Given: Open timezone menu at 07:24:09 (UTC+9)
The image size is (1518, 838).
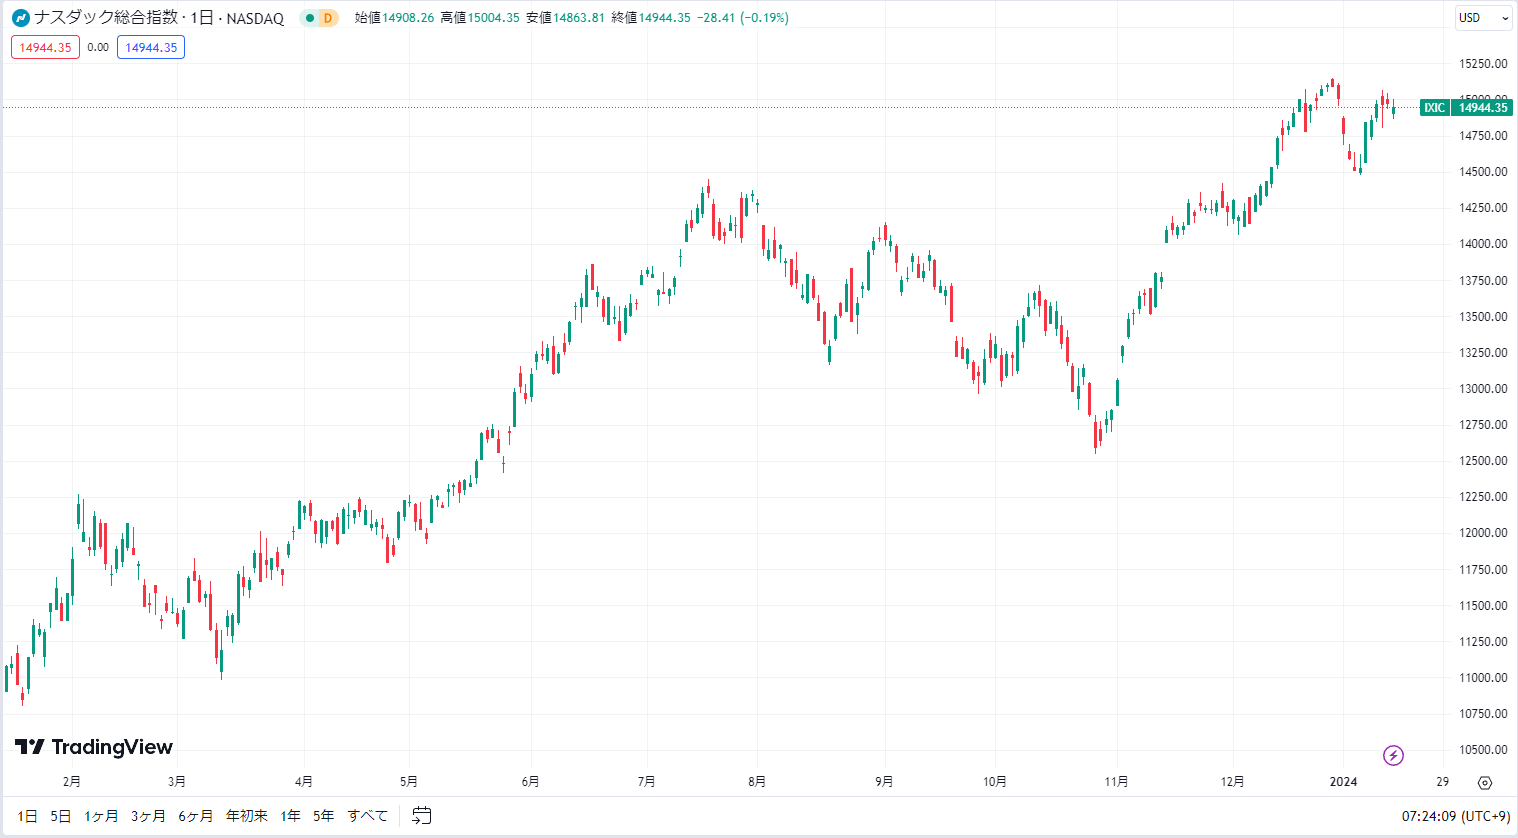Looking at the screenshot, I should click(x=1456, y=816).
